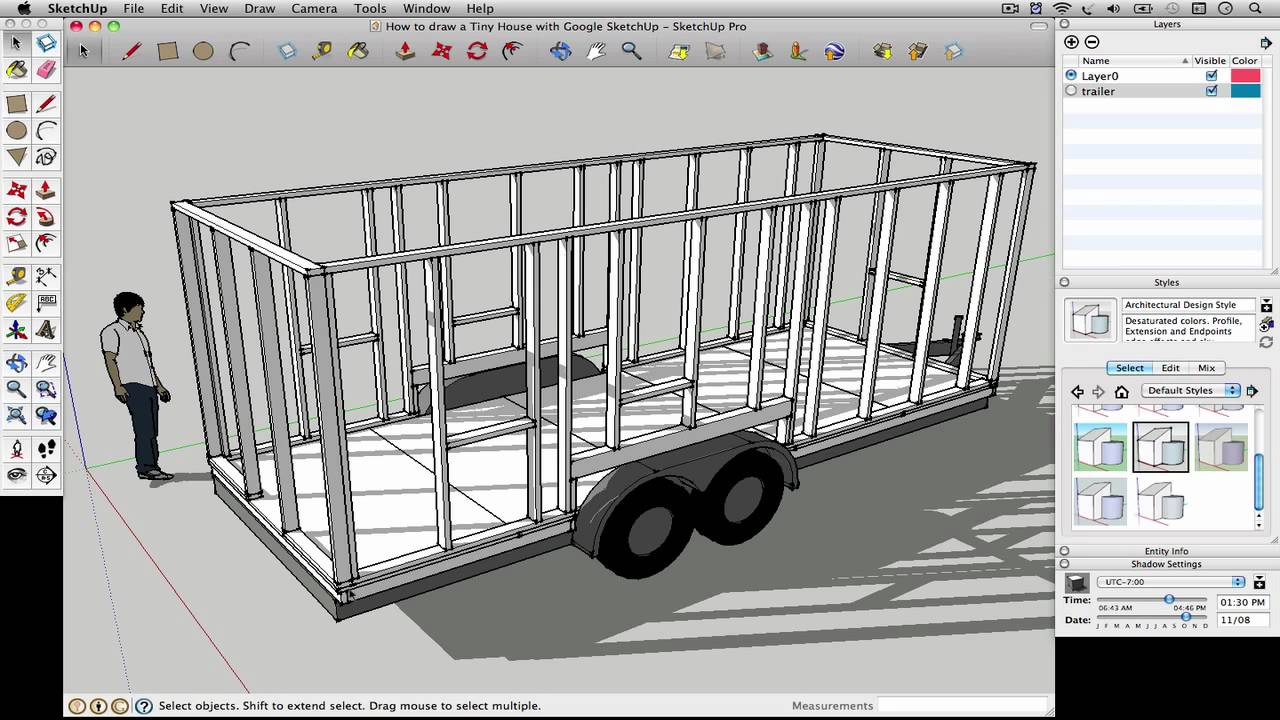Image resolution: width=1280 pixels, height=720 pixels.
Task: Collapse the Entity Info panel
Action: tap(1064, 550)
